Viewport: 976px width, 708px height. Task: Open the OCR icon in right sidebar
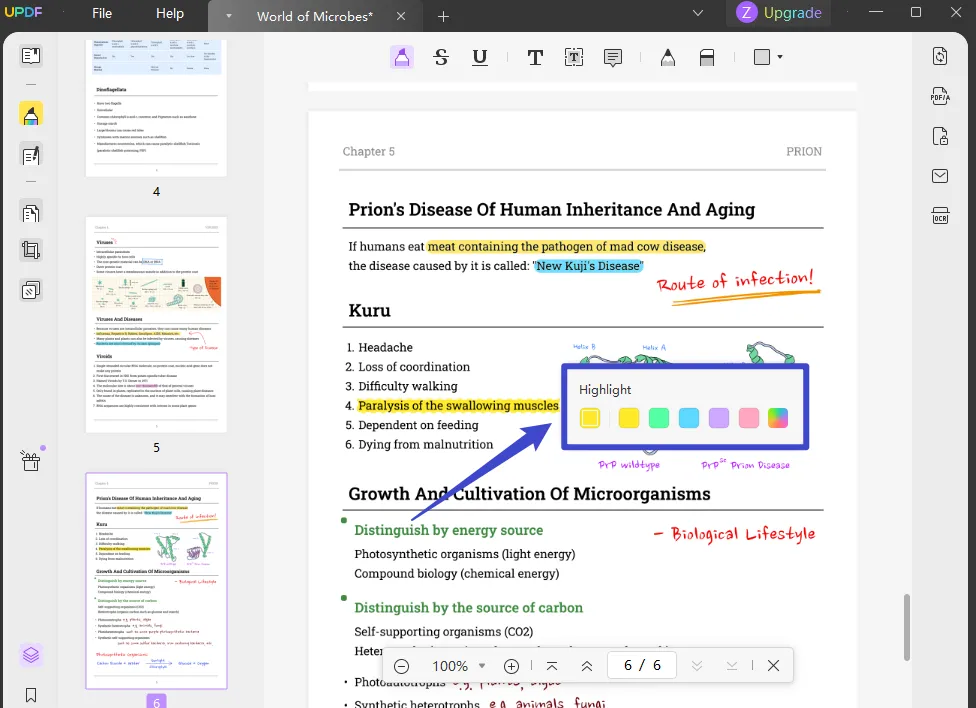[x=940, y=216]
